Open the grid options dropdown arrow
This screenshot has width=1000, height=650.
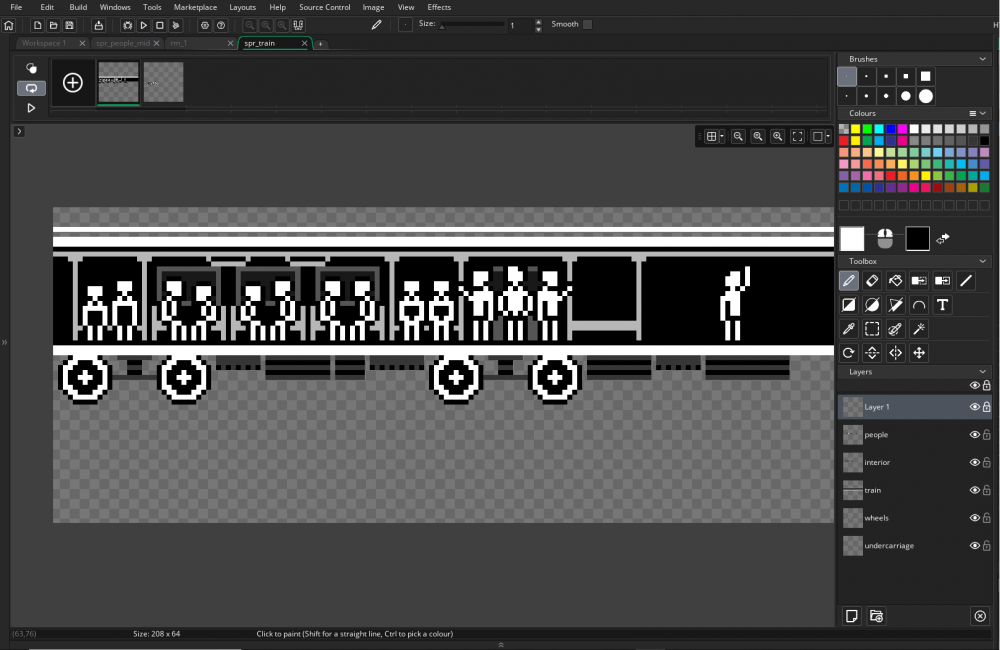click(x=721, y=137)
